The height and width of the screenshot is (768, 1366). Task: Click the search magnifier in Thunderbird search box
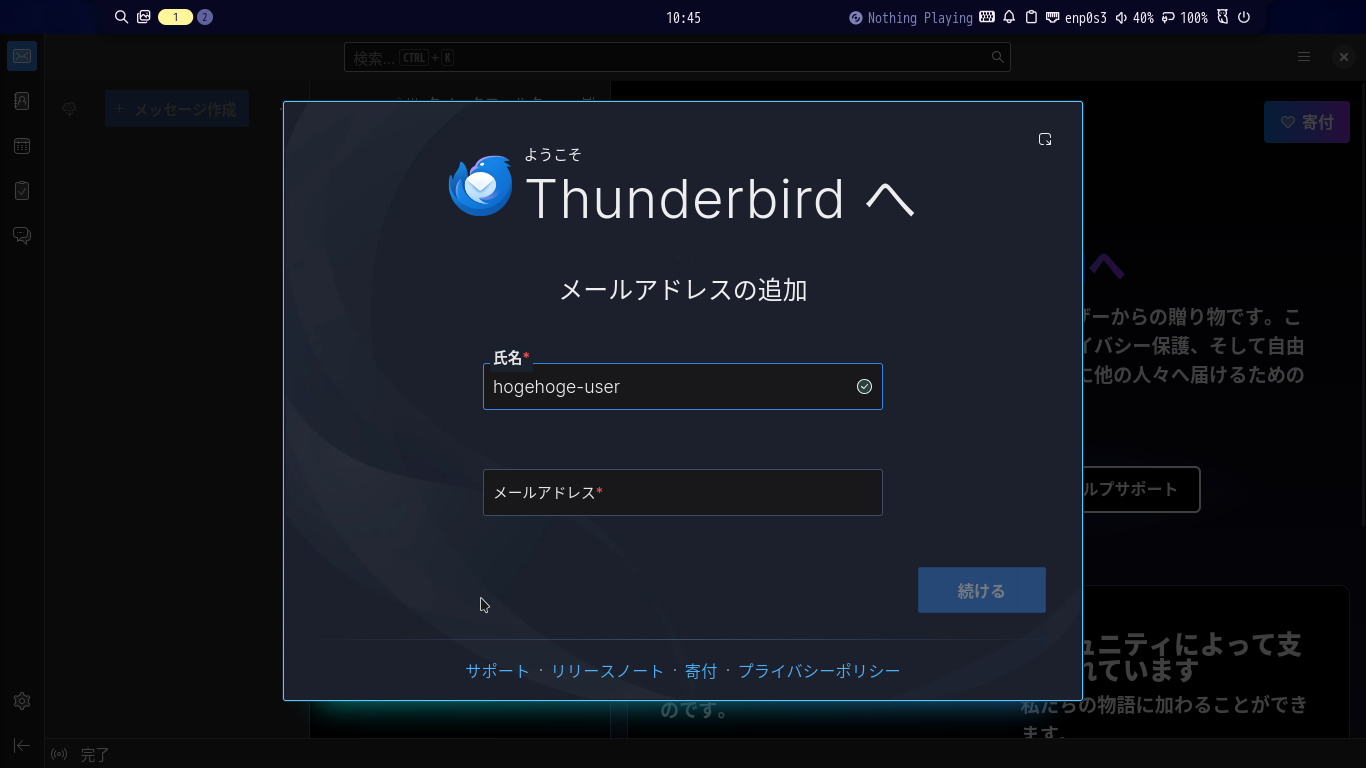(997, 57)
